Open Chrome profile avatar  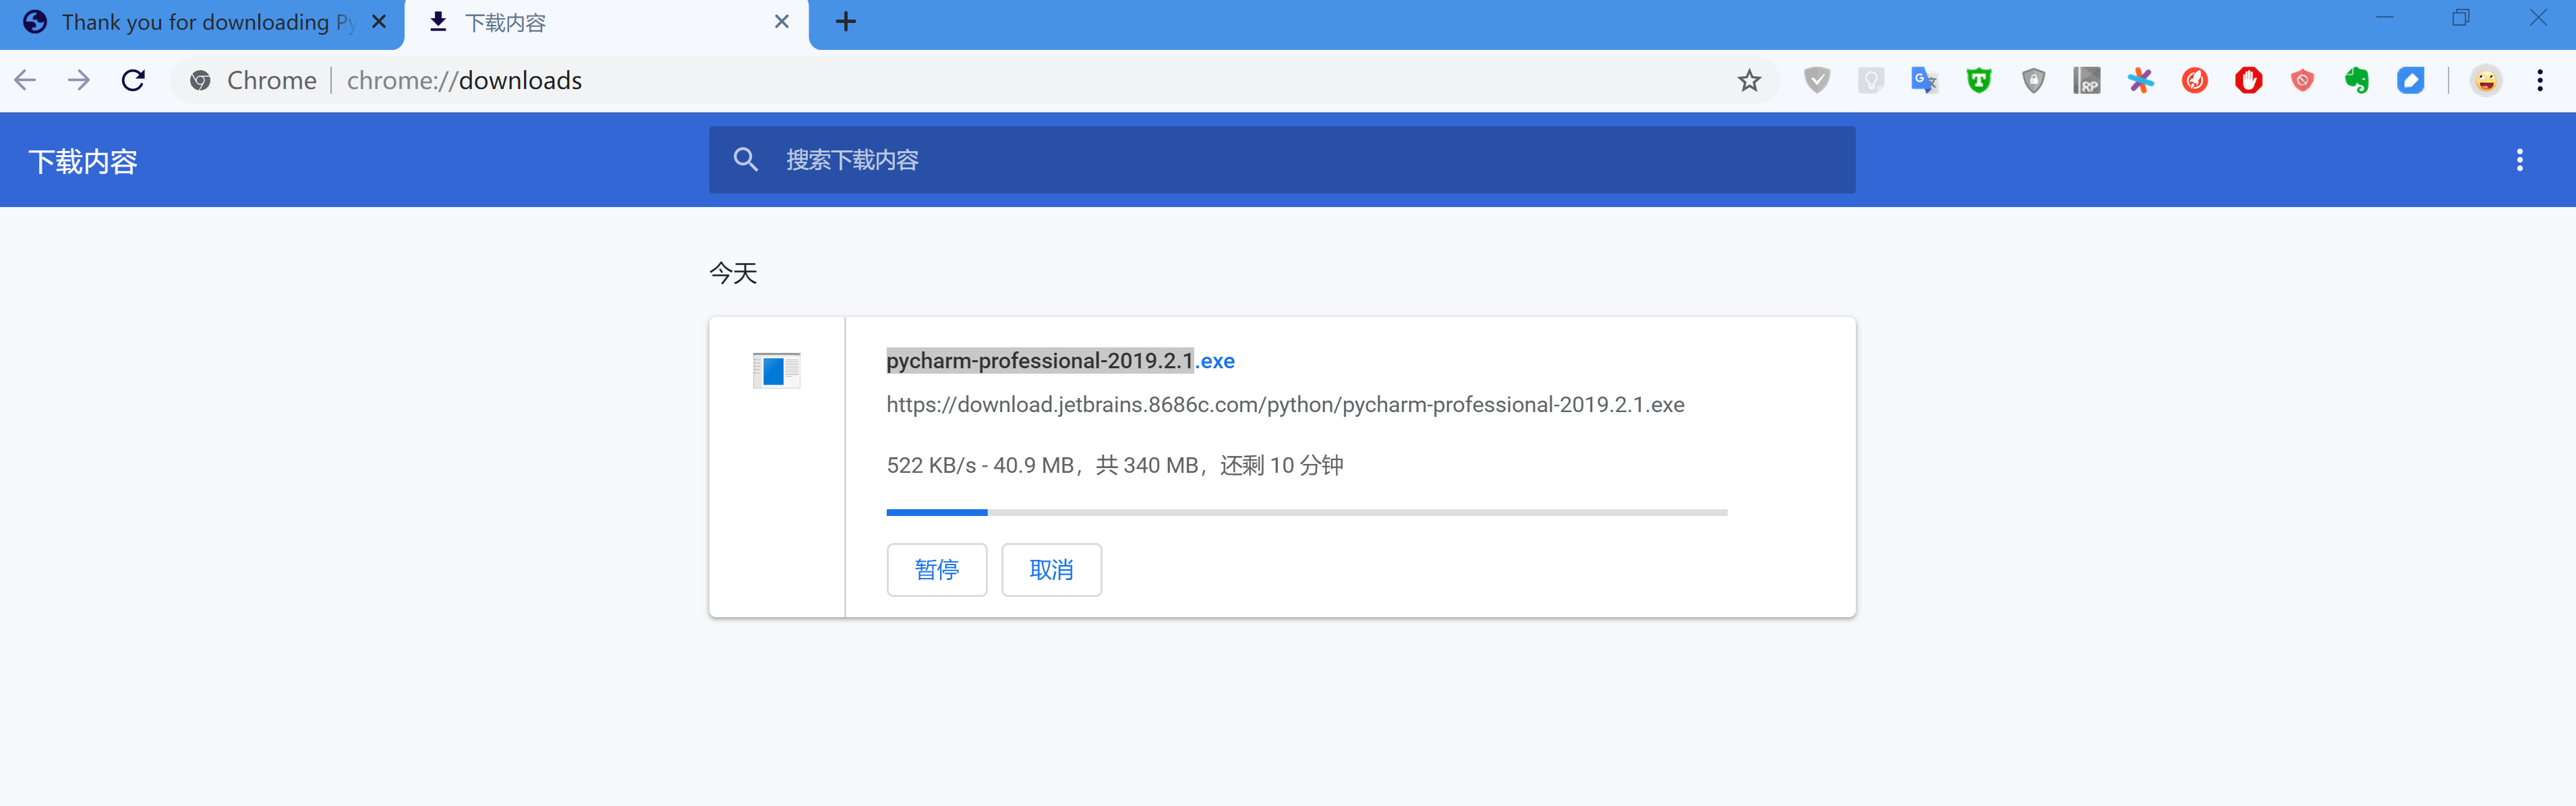coord(2486,80)
